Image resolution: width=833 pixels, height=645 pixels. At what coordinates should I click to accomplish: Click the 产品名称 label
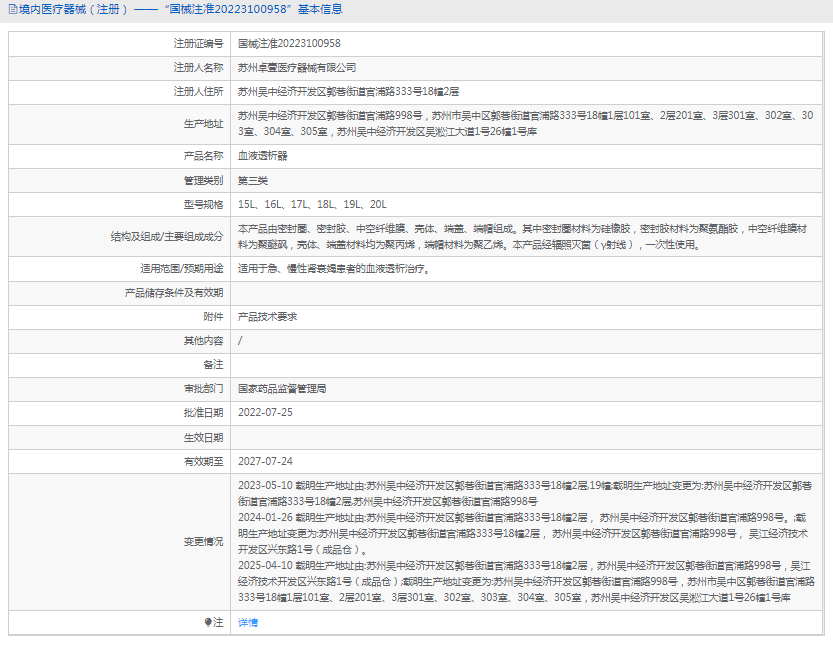pyautogui.click(x=203, y=156)
